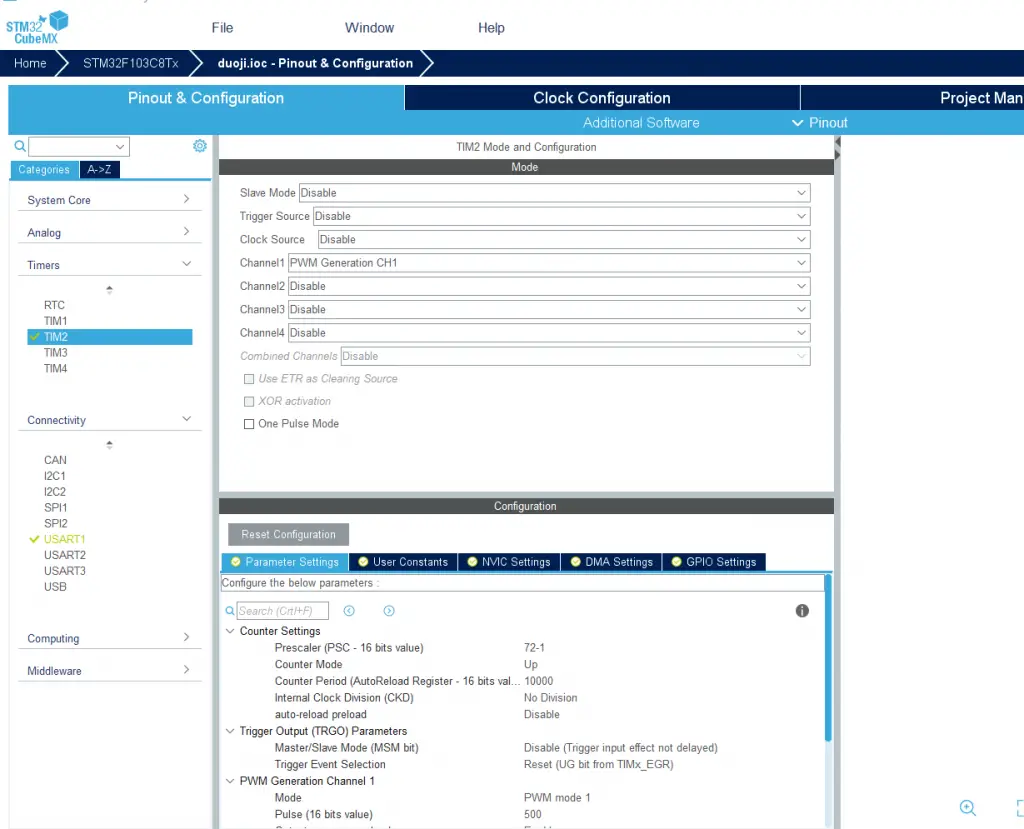This screenshot has height=829, width=1024.
Task: Click the parameter list vertical scrollbar
Action: coord(828,658)
